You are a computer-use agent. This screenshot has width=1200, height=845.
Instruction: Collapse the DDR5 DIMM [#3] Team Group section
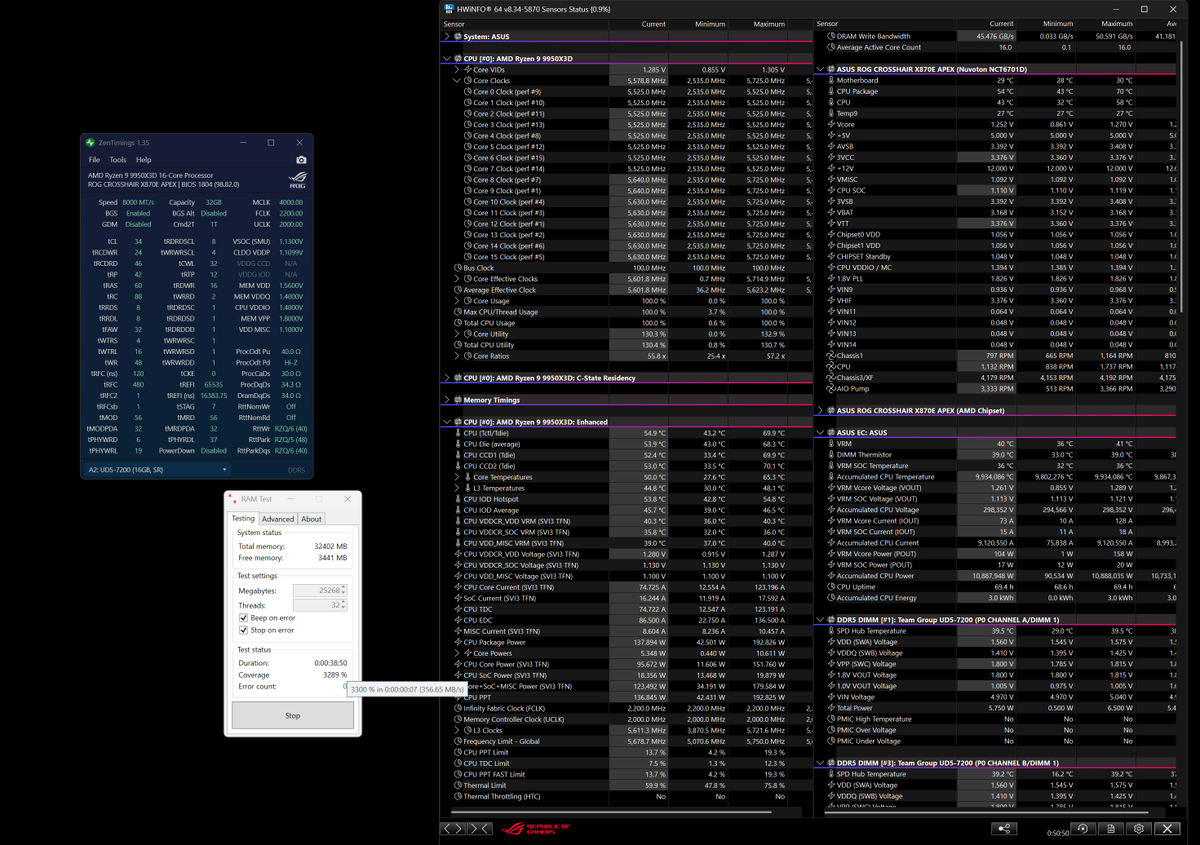click(820, 763)
